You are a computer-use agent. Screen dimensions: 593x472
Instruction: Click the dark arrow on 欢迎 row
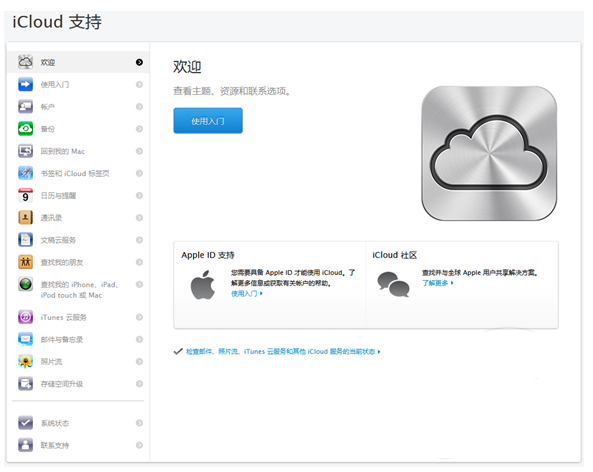139,62
